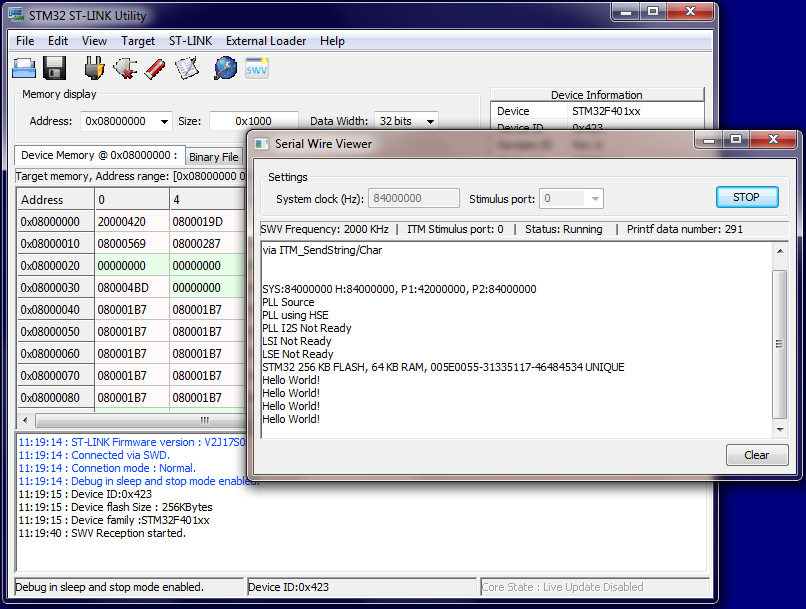806x609 pixels.
Task: Open the Edit menu
Action: click(x=58, y=41)
